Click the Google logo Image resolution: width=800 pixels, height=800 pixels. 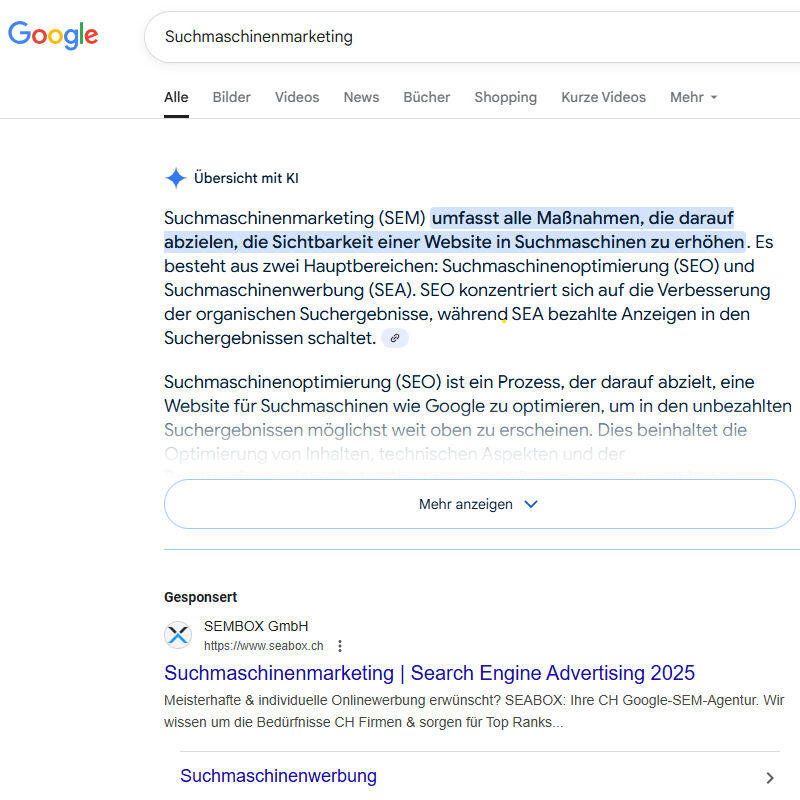tap(53, 35)
